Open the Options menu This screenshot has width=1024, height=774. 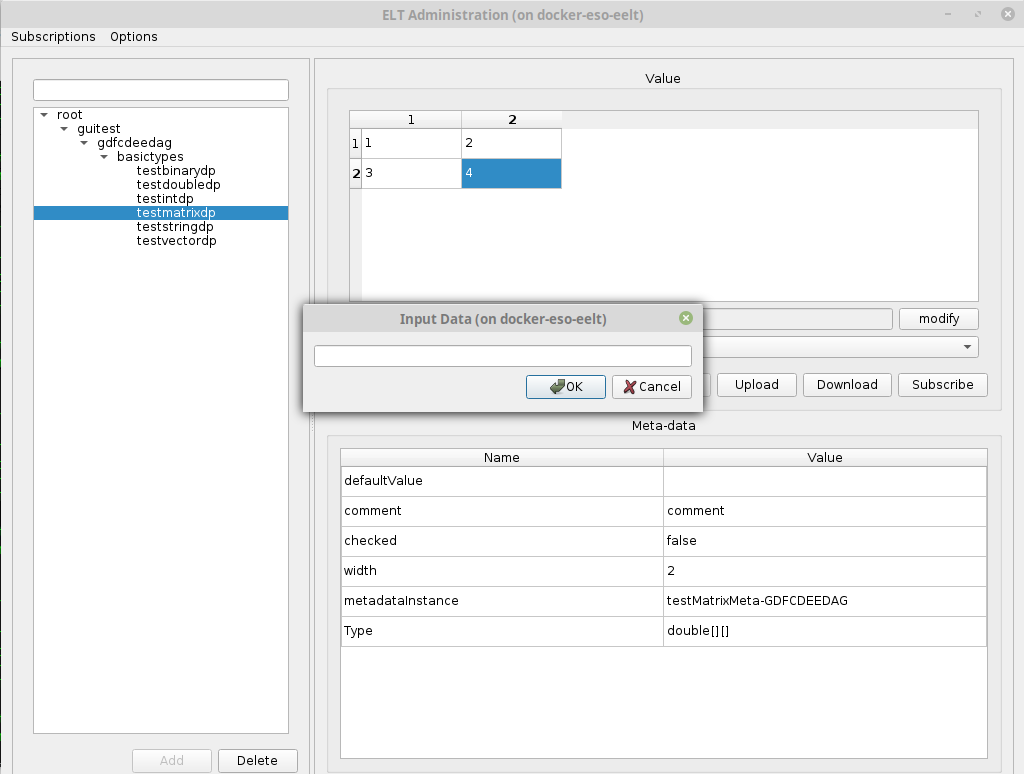(x=134, y=37)
